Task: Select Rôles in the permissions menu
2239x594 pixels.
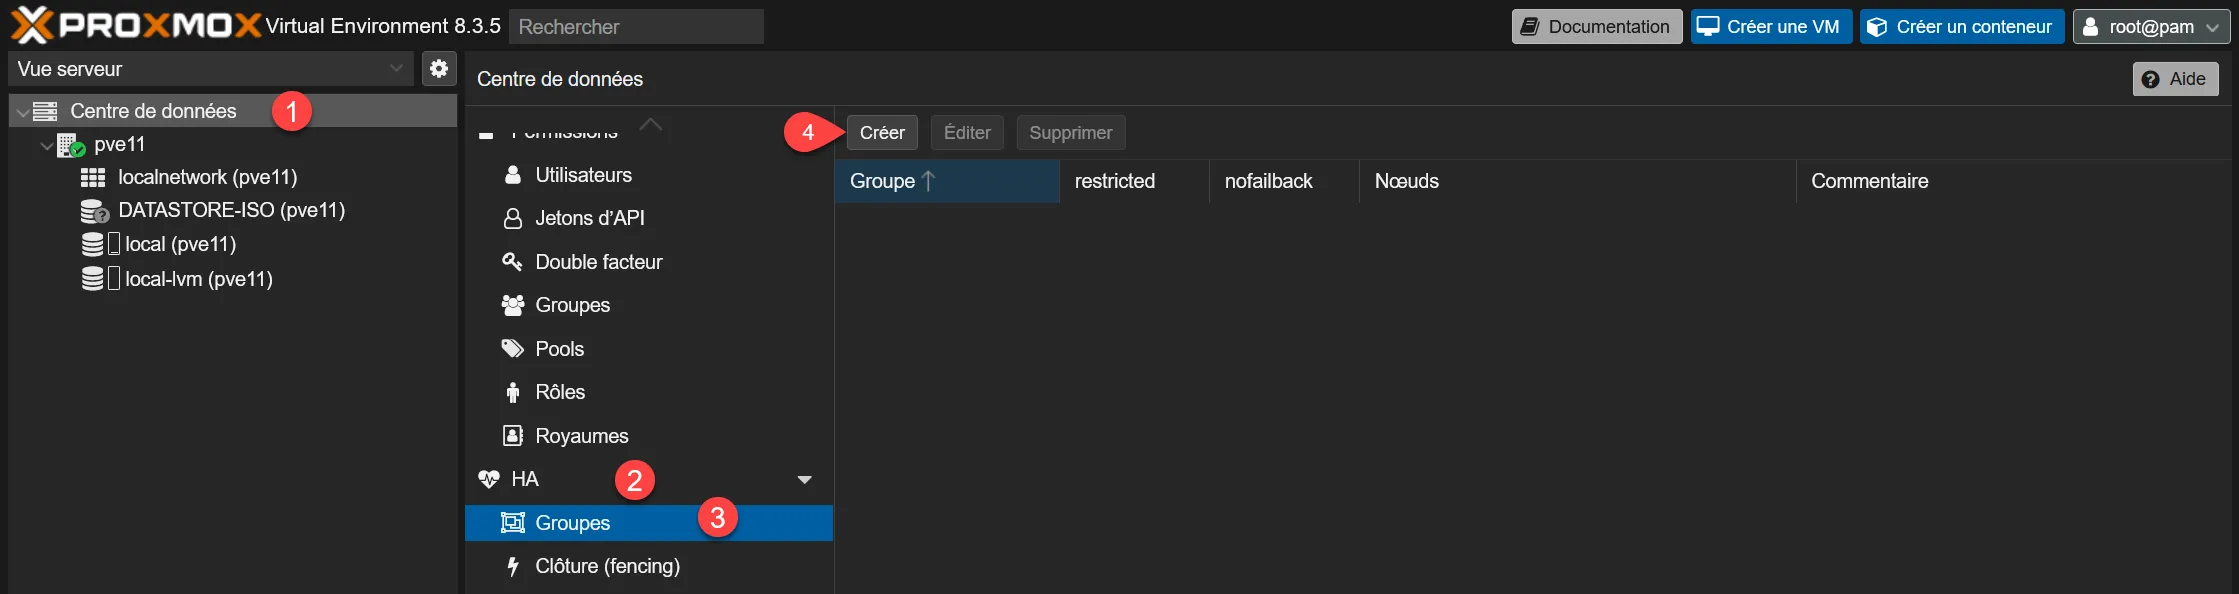Action: 560,392
